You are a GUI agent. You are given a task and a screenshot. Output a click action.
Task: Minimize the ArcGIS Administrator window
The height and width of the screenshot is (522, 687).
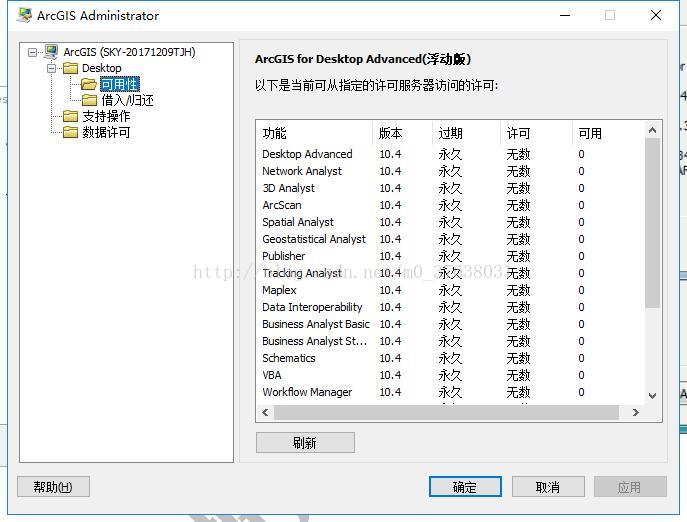(565, 15)
